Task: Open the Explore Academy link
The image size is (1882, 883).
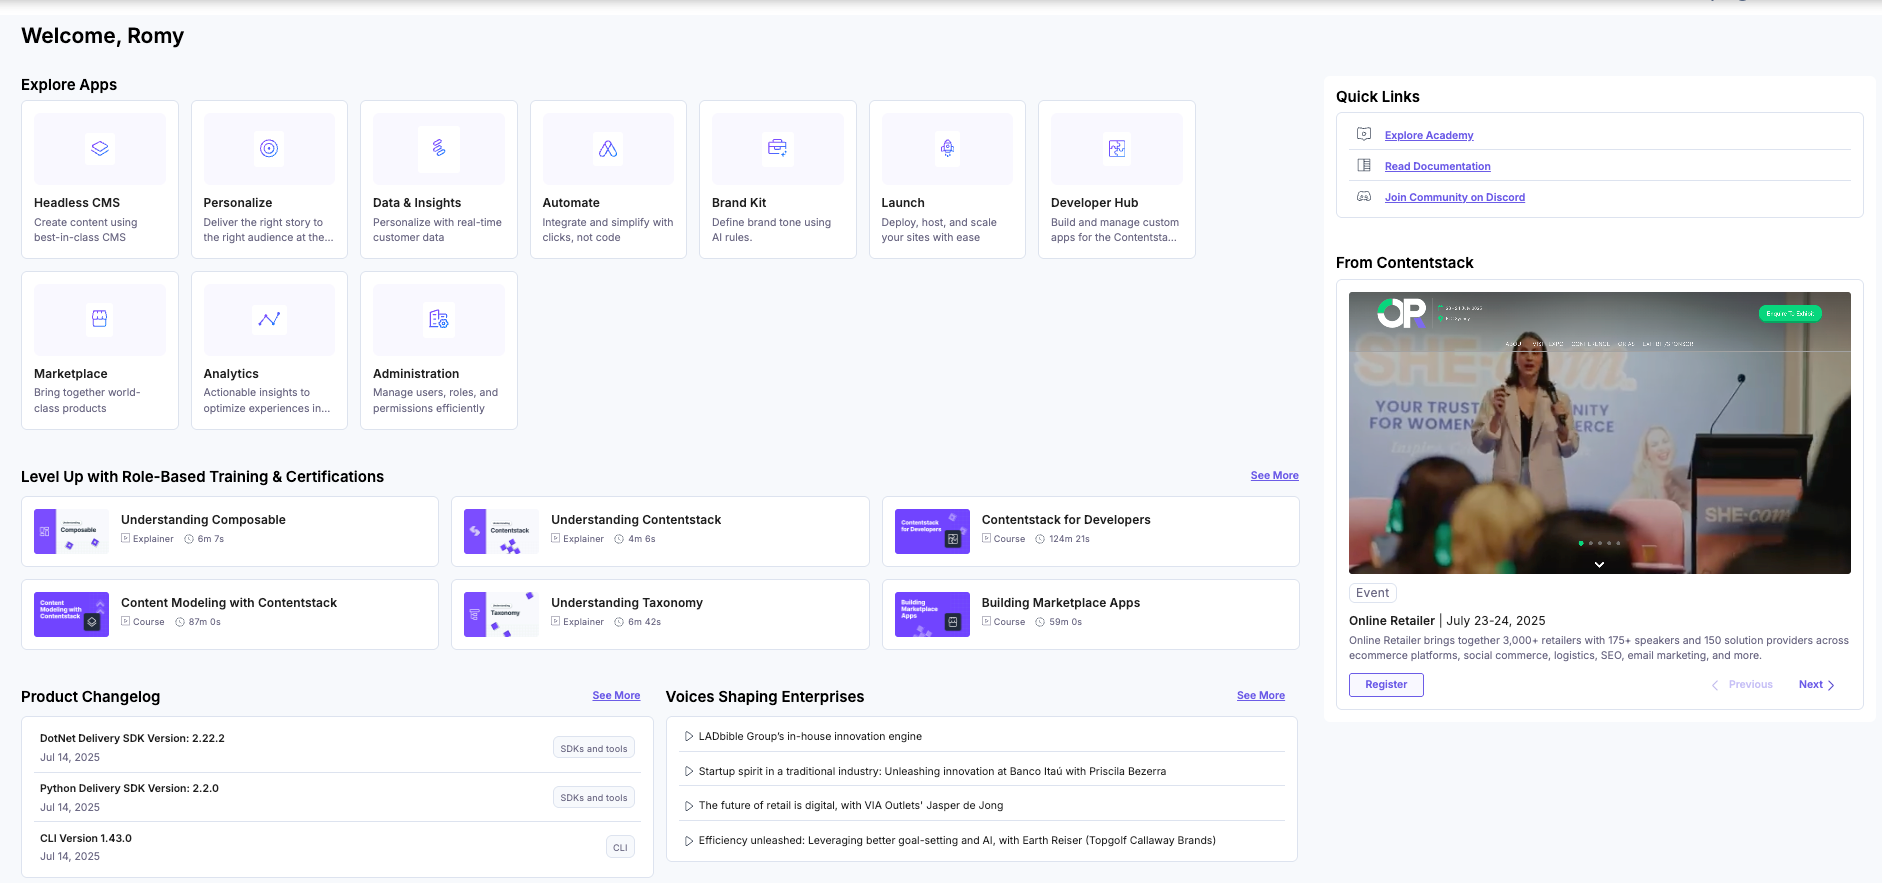Action: click(x=1429, y=135)
